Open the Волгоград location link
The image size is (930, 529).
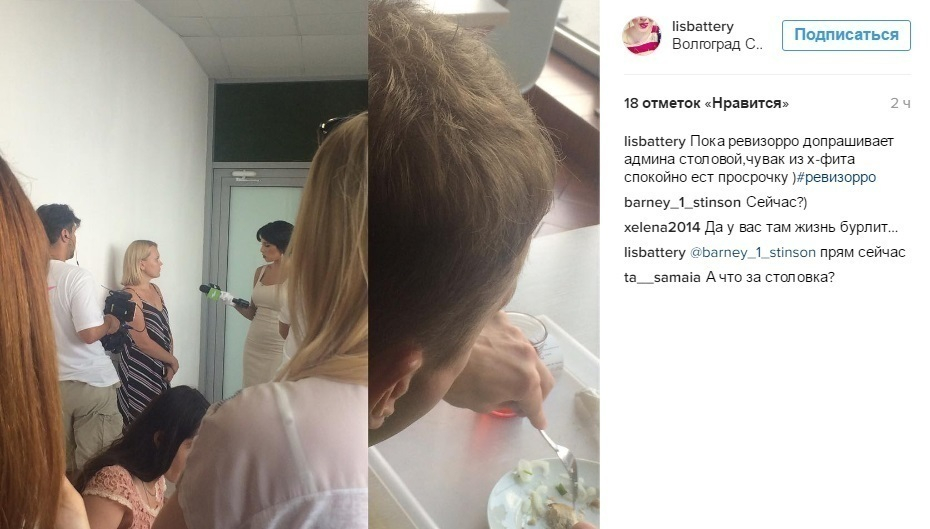pos(717,44)
